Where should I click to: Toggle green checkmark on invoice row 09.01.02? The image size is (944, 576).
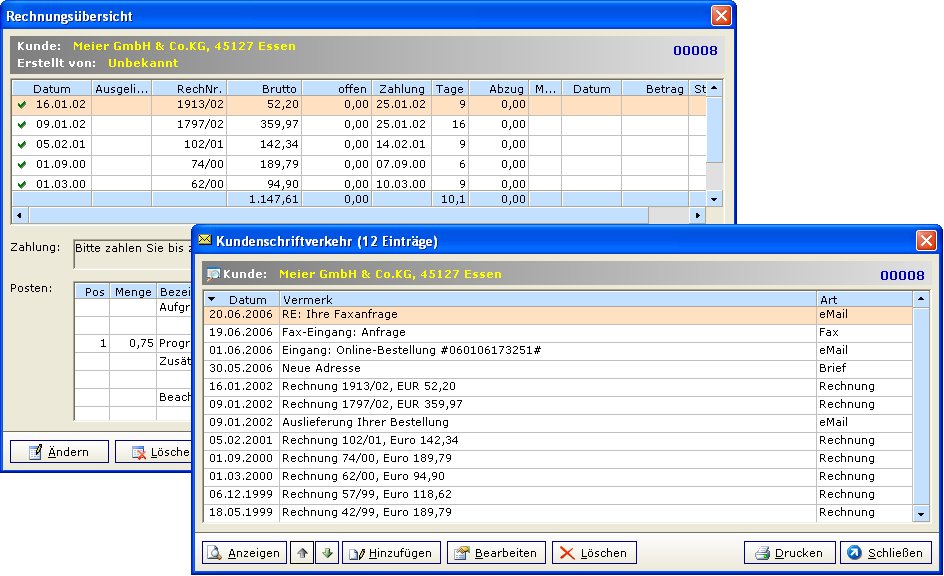coord(22,125)
